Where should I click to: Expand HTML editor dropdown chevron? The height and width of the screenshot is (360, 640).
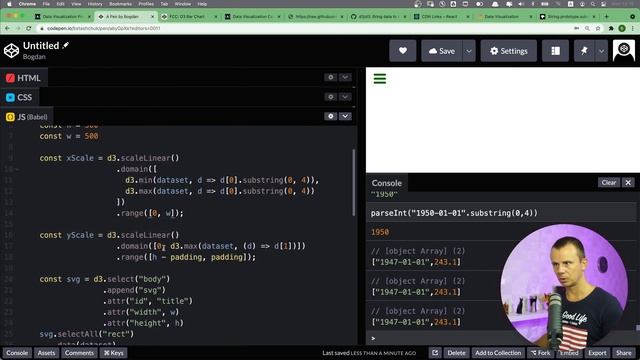(345, 77)
